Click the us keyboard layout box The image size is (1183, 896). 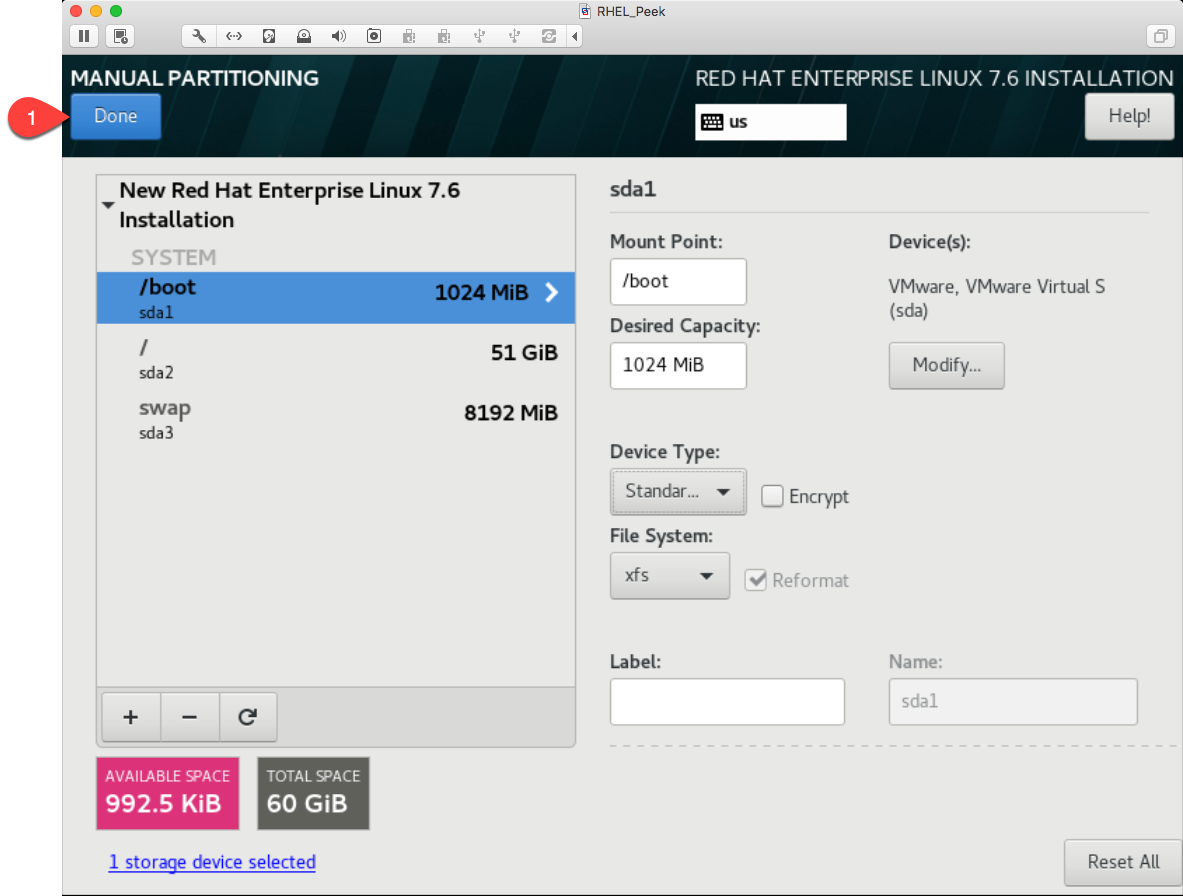pos(770,121)
